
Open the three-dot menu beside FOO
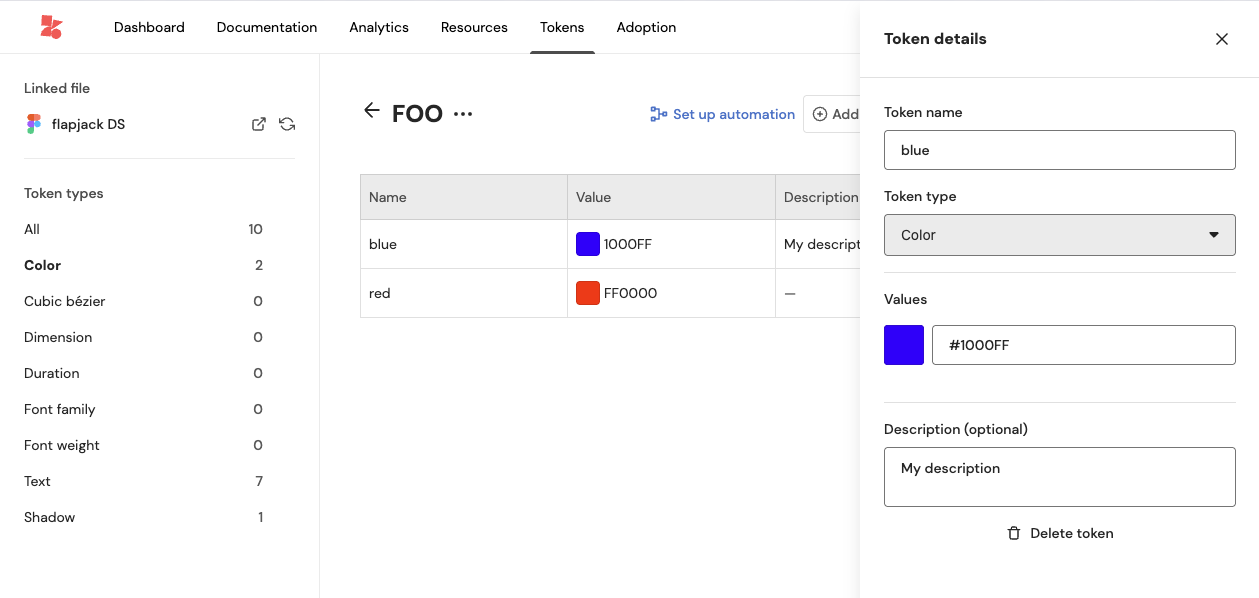coord(462,114)
